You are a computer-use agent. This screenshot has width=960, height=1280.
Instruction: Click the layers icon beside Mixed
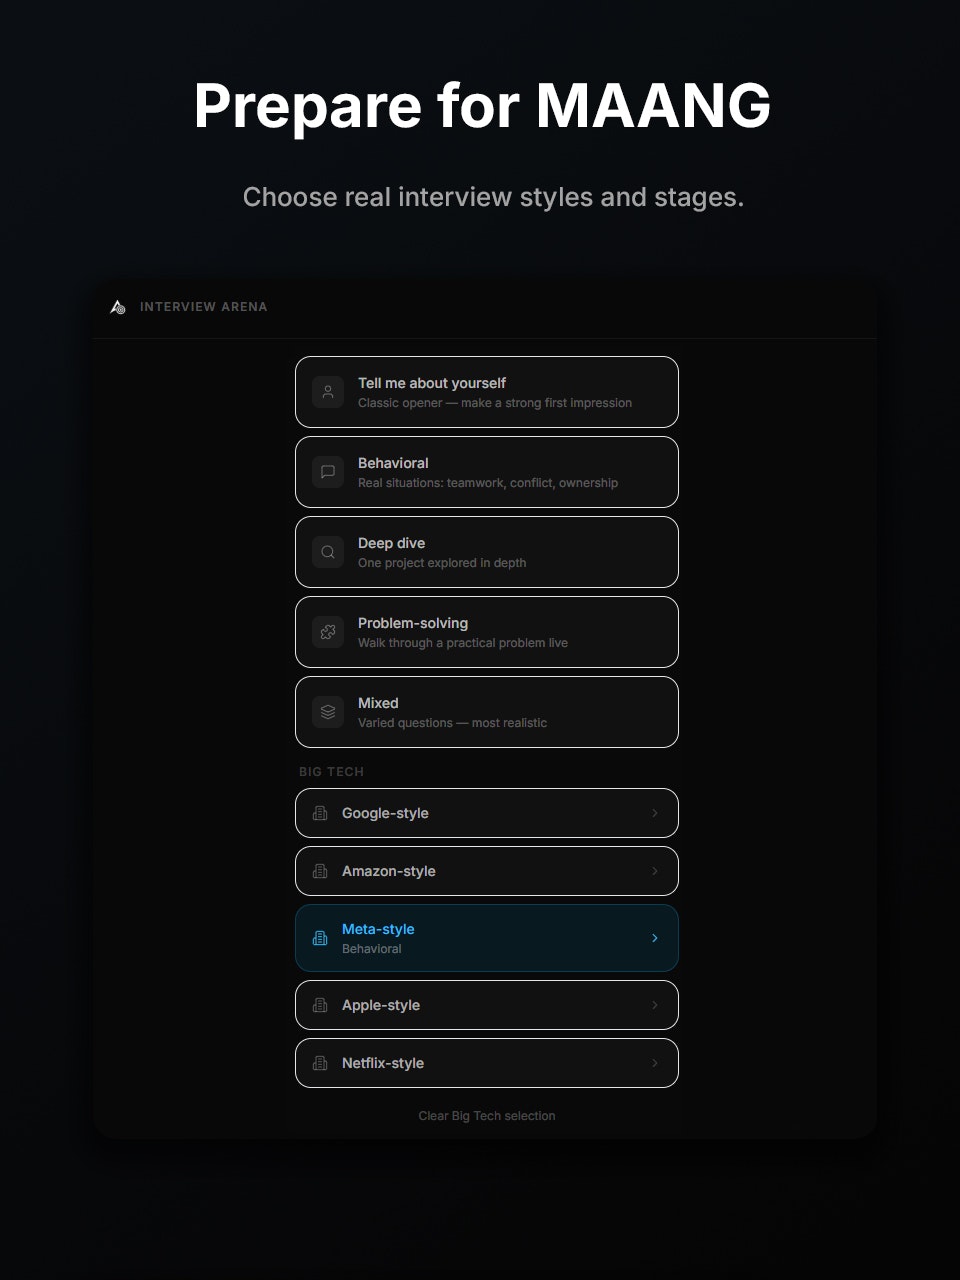(328, 712)
